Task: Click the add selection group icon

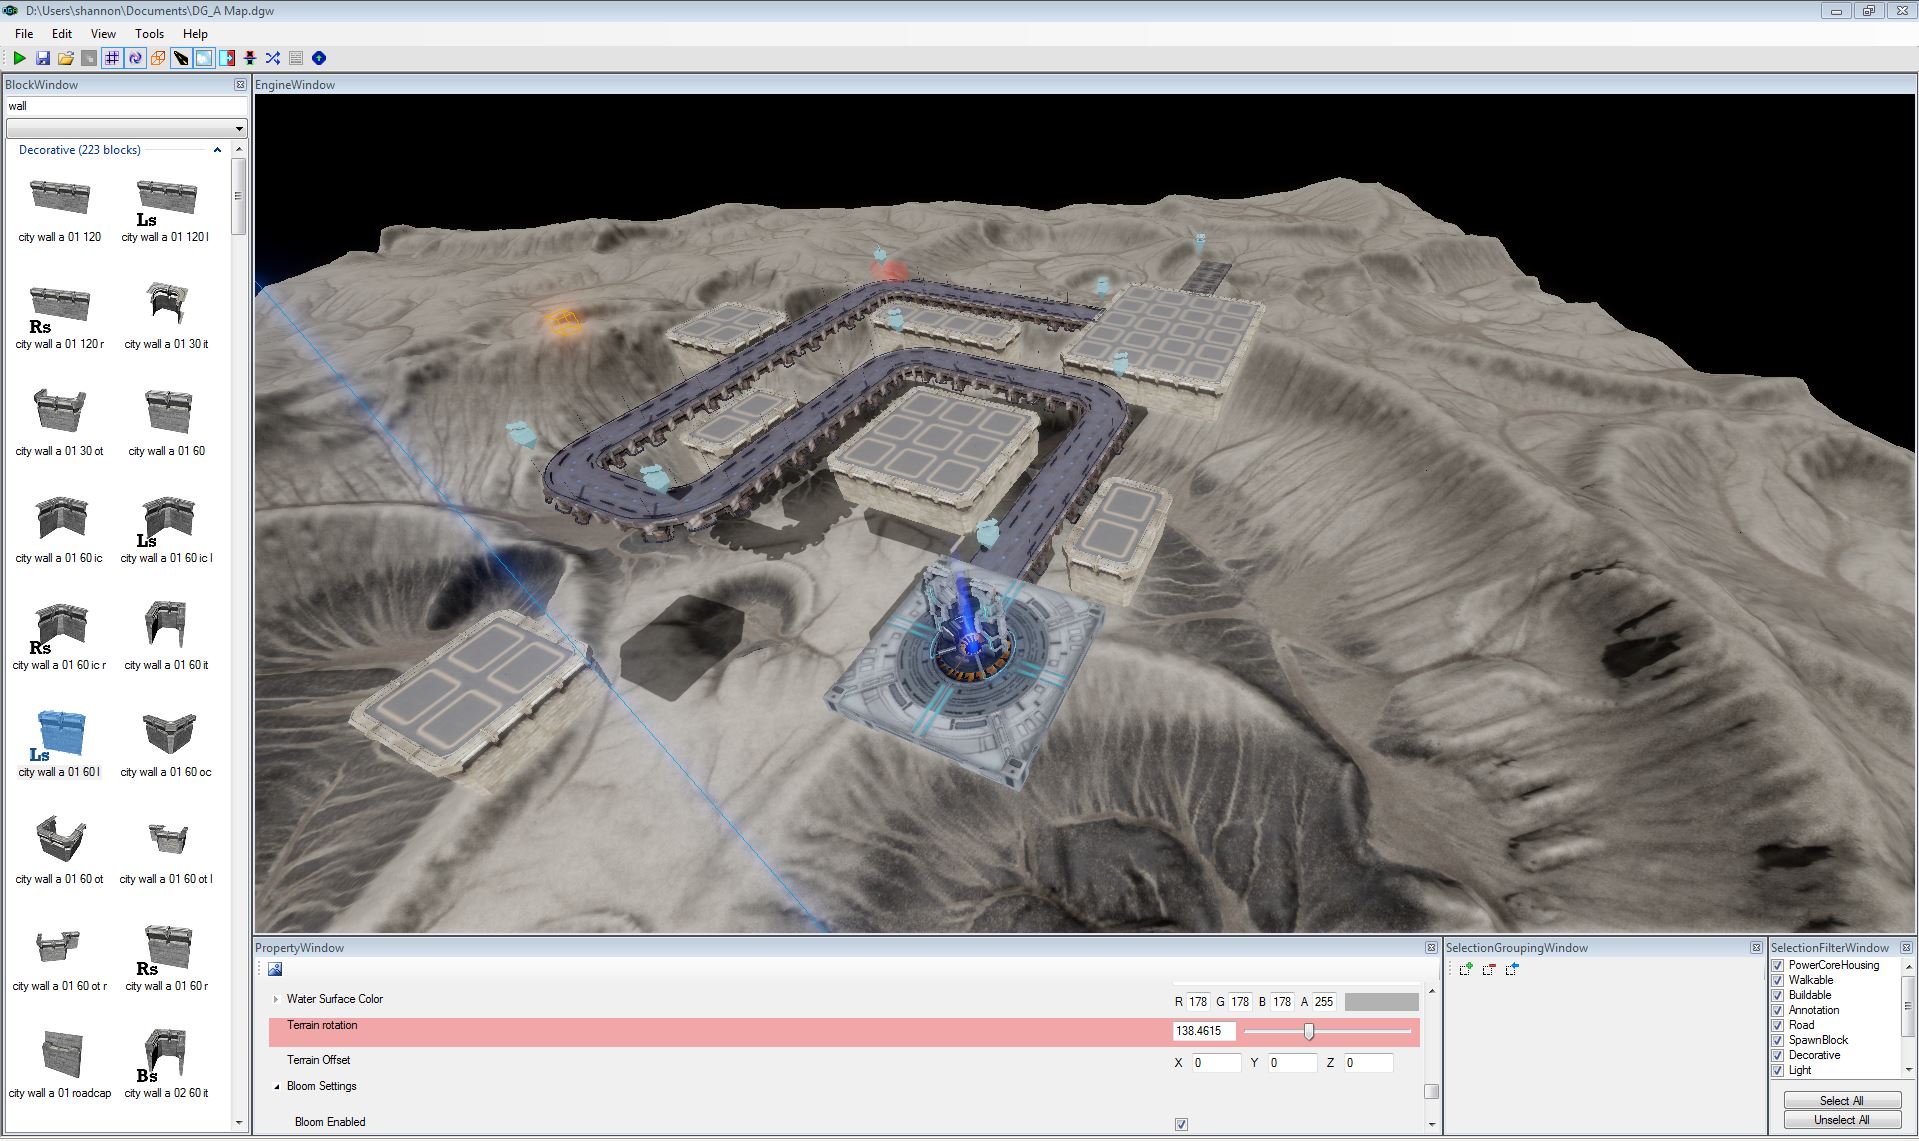Action: [1466, 969]
